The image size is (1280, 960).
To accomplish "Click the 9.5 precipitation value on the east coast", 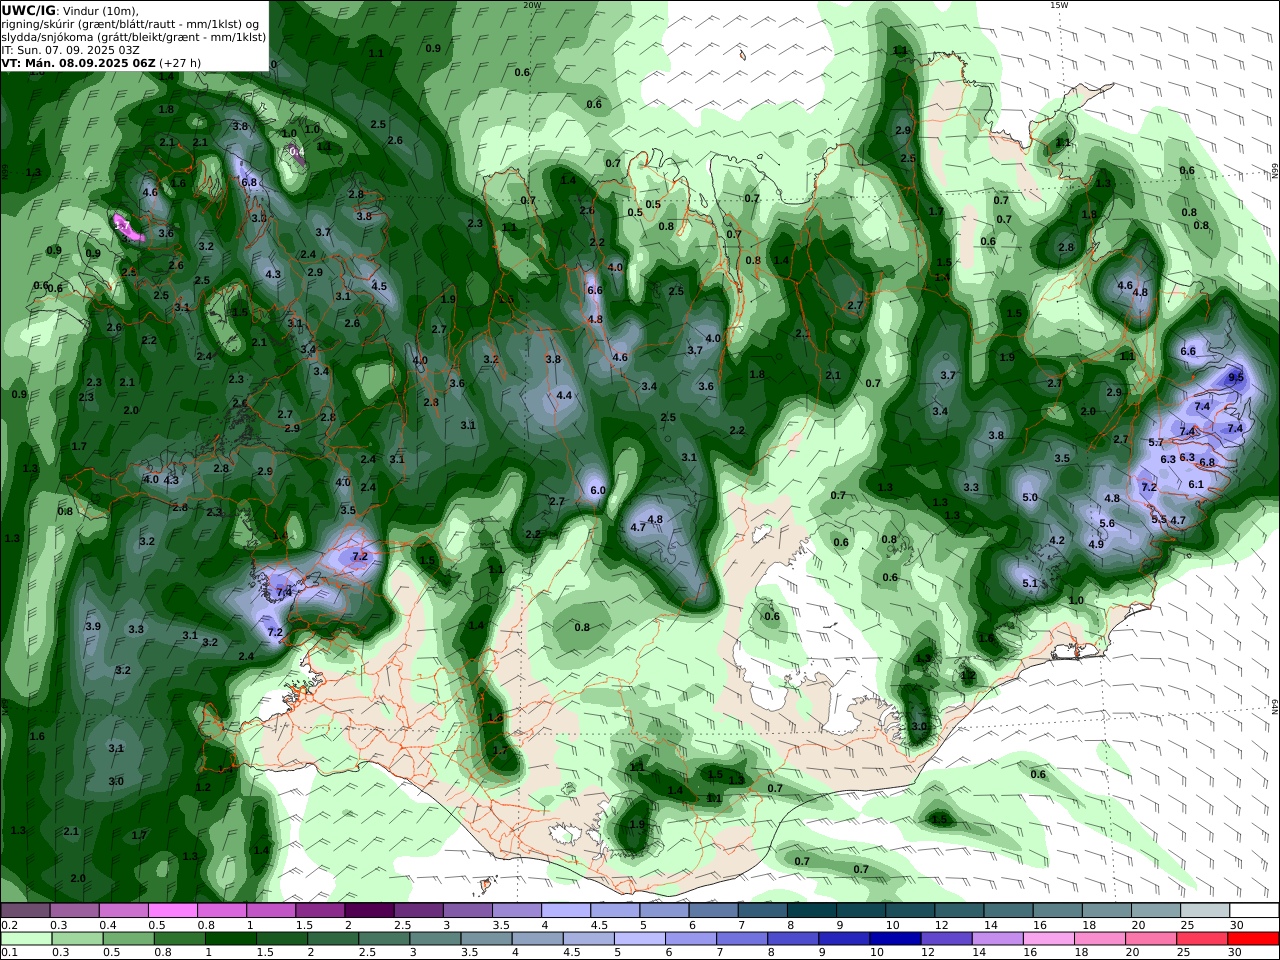I will pyautogui.click(x=1236, y=377).
